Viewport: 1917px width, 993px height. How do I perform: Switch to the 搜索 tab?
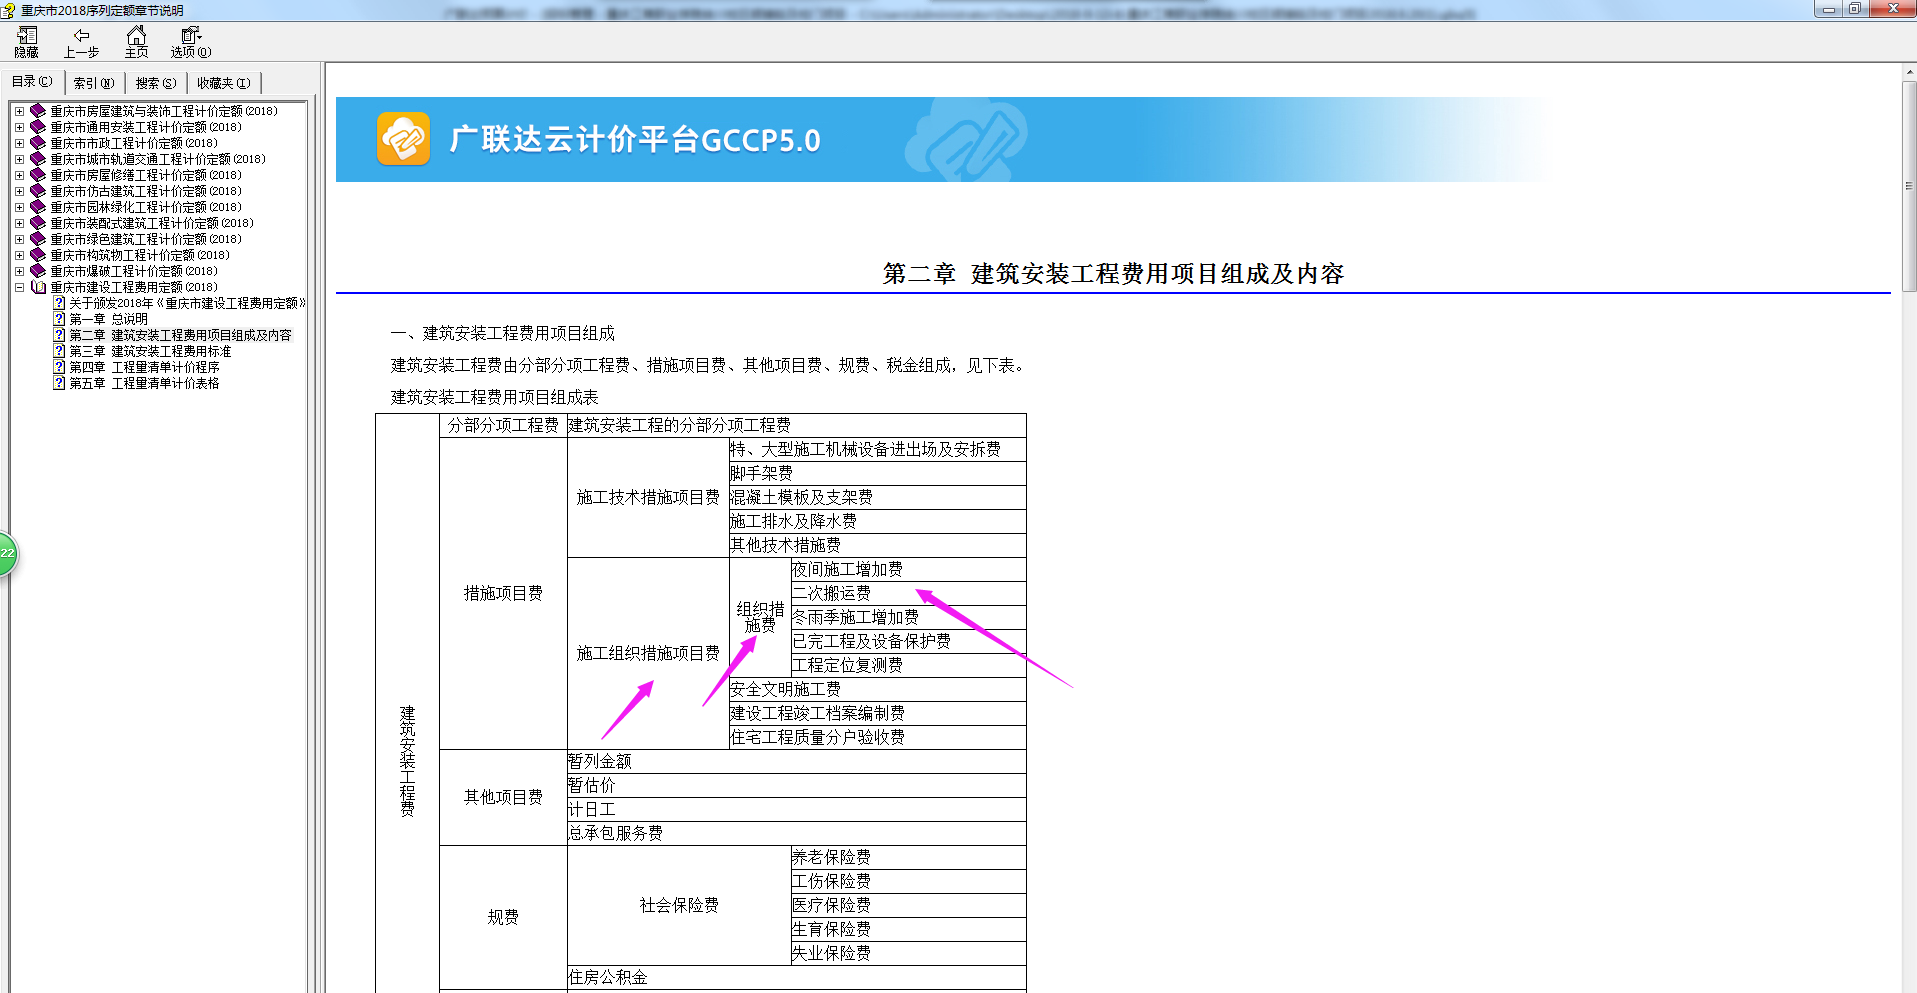[x=156, y=83]
